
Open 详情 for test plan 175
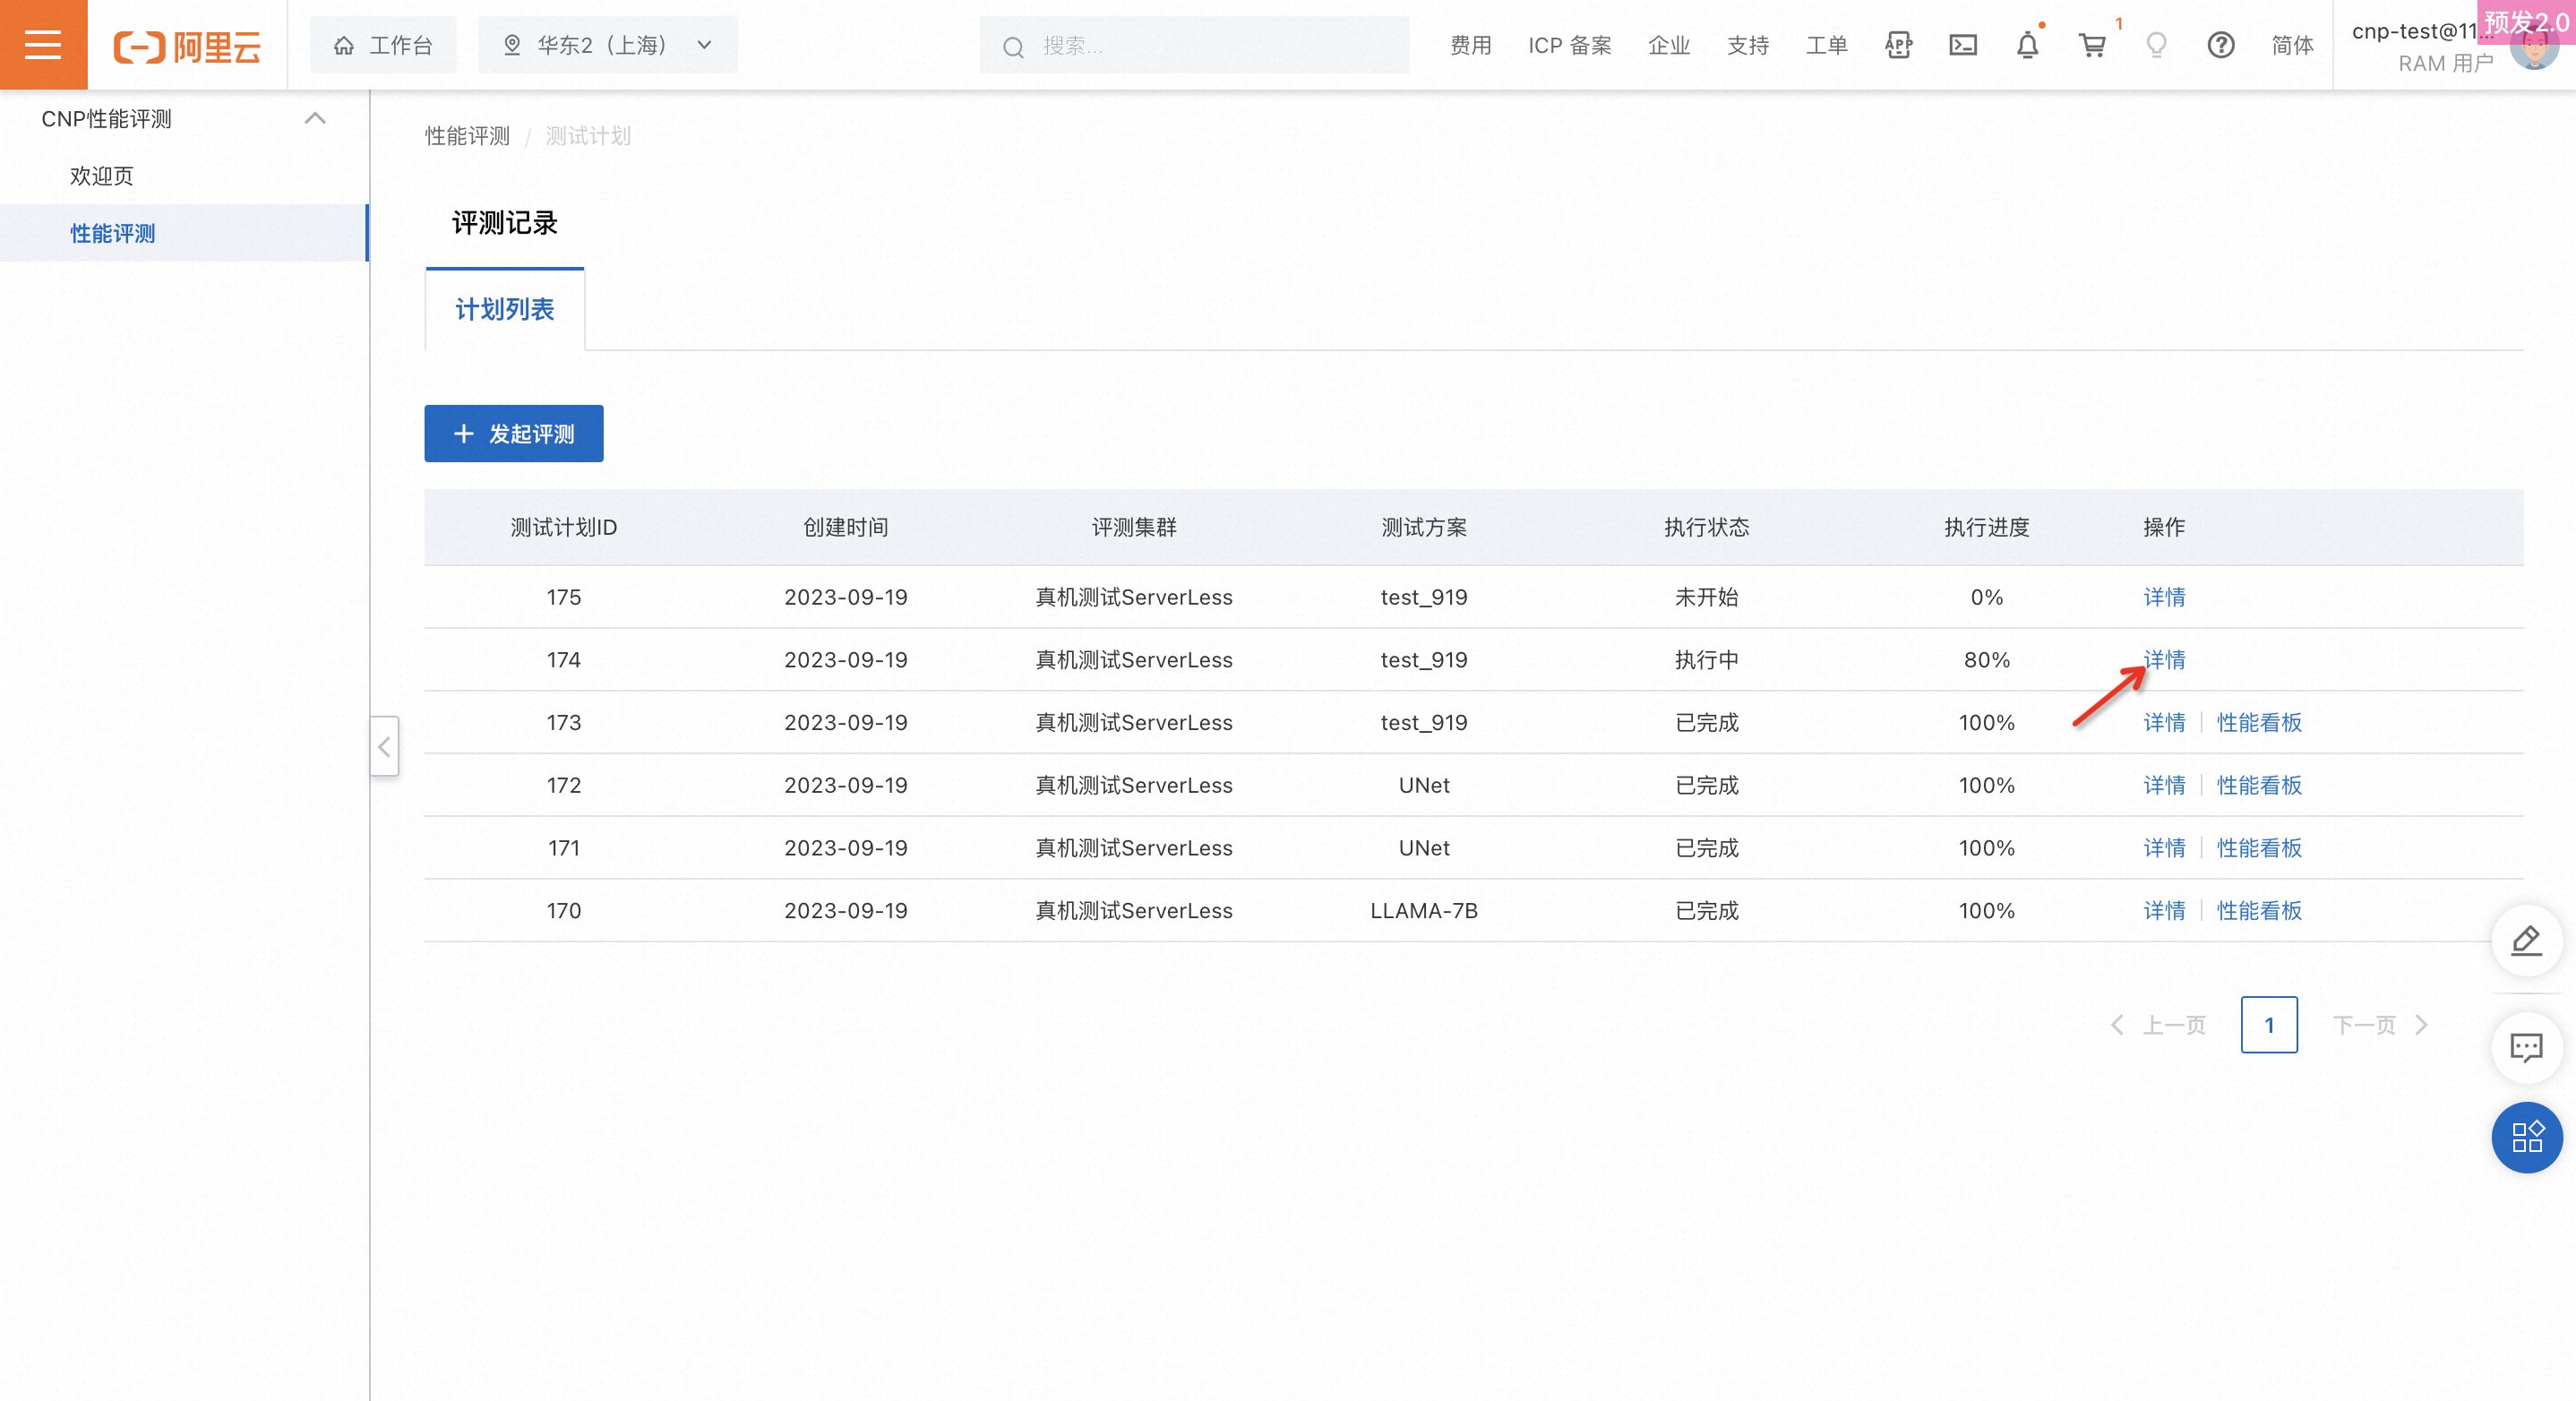click(x=2164, y=597)
